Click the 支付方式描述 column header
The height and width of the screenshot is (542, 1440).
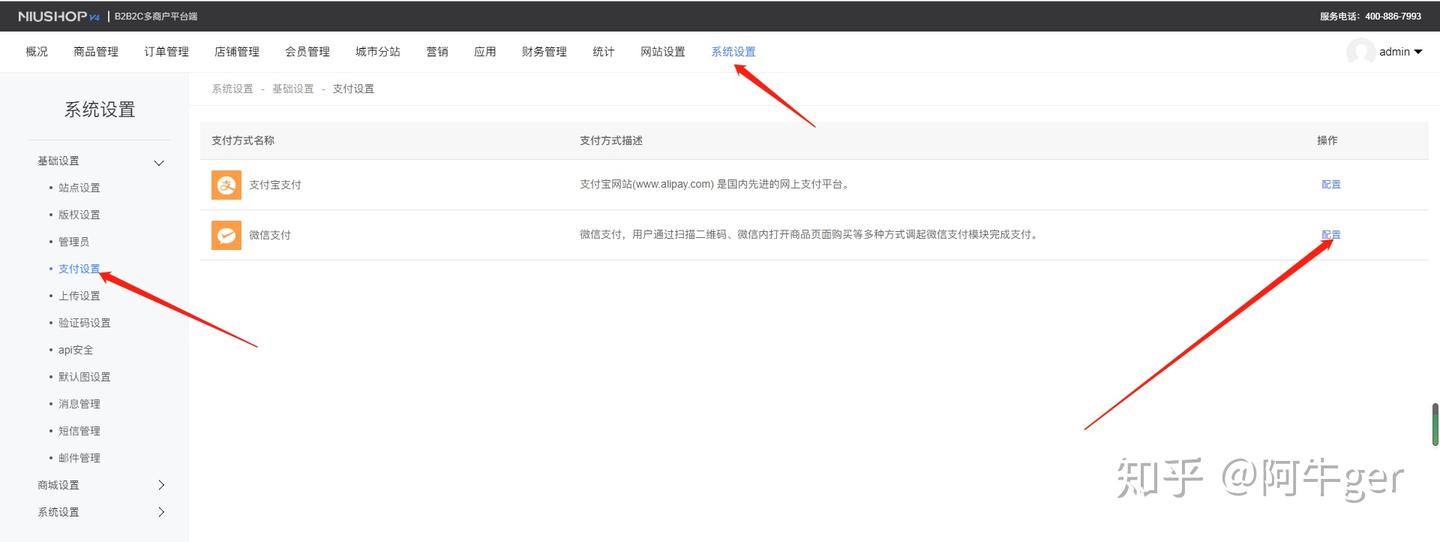611,141
